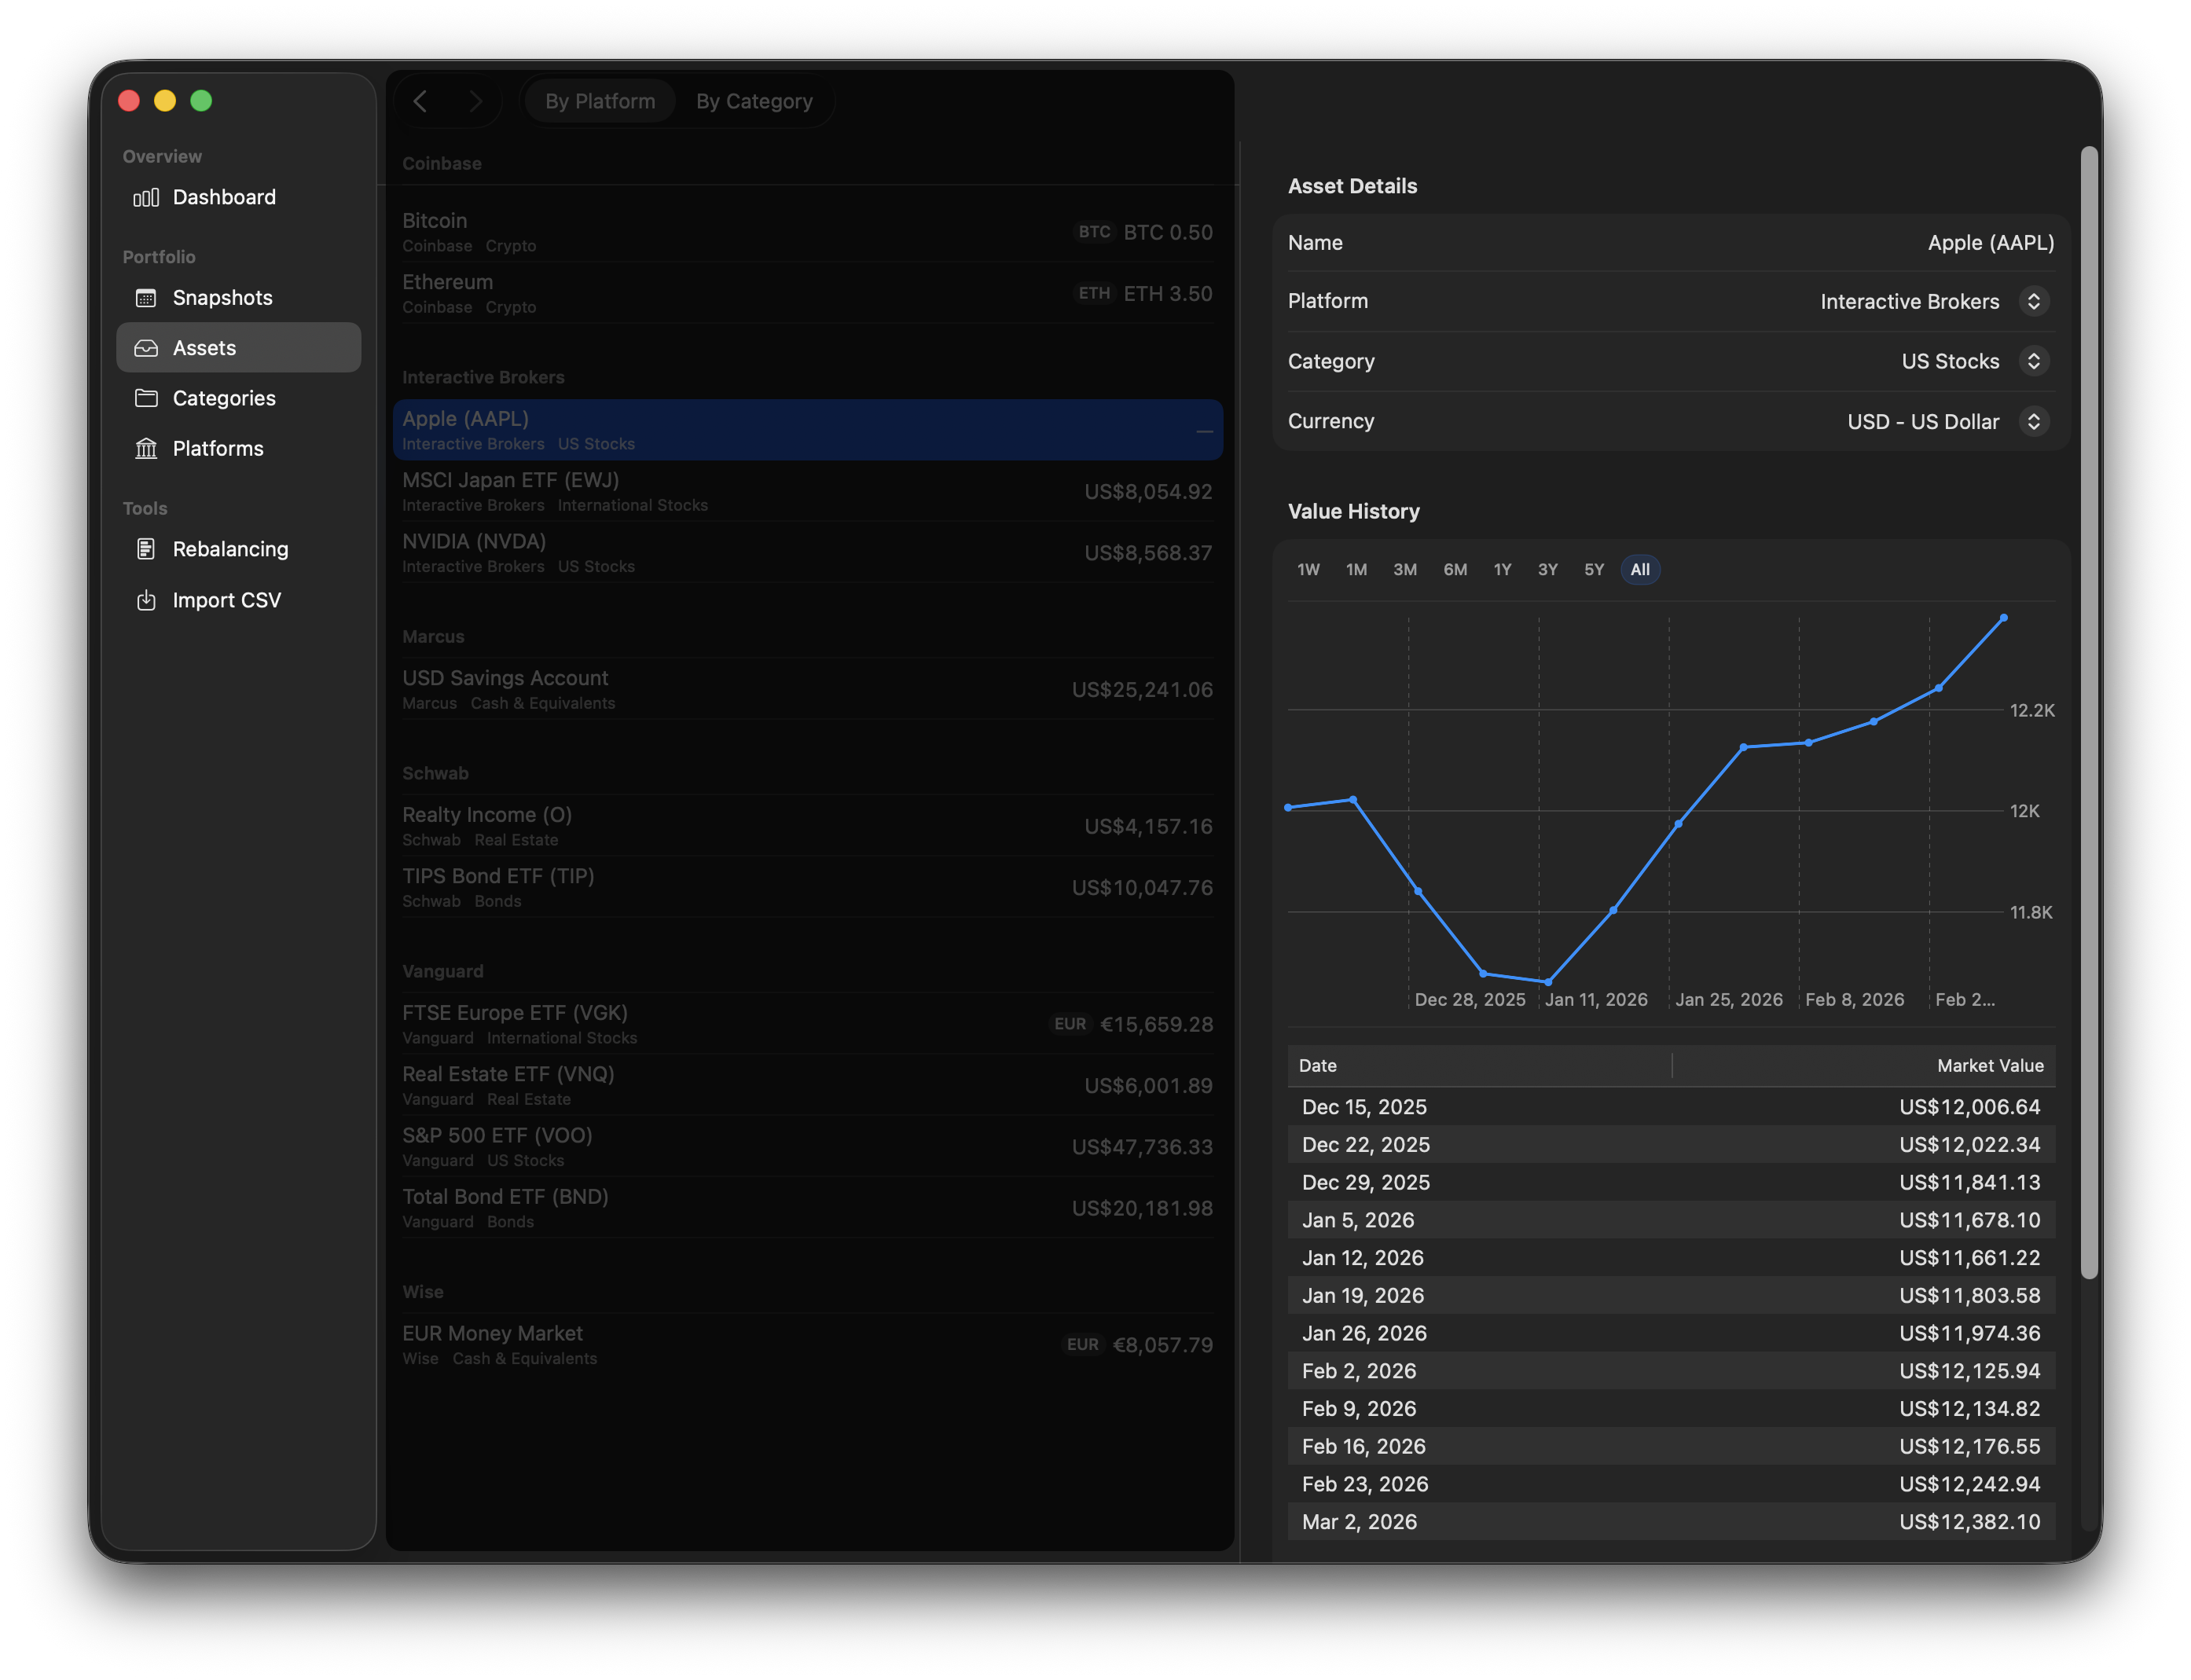
Task: Select the Snapshots calendar icon
Action: tap(146, 297)
